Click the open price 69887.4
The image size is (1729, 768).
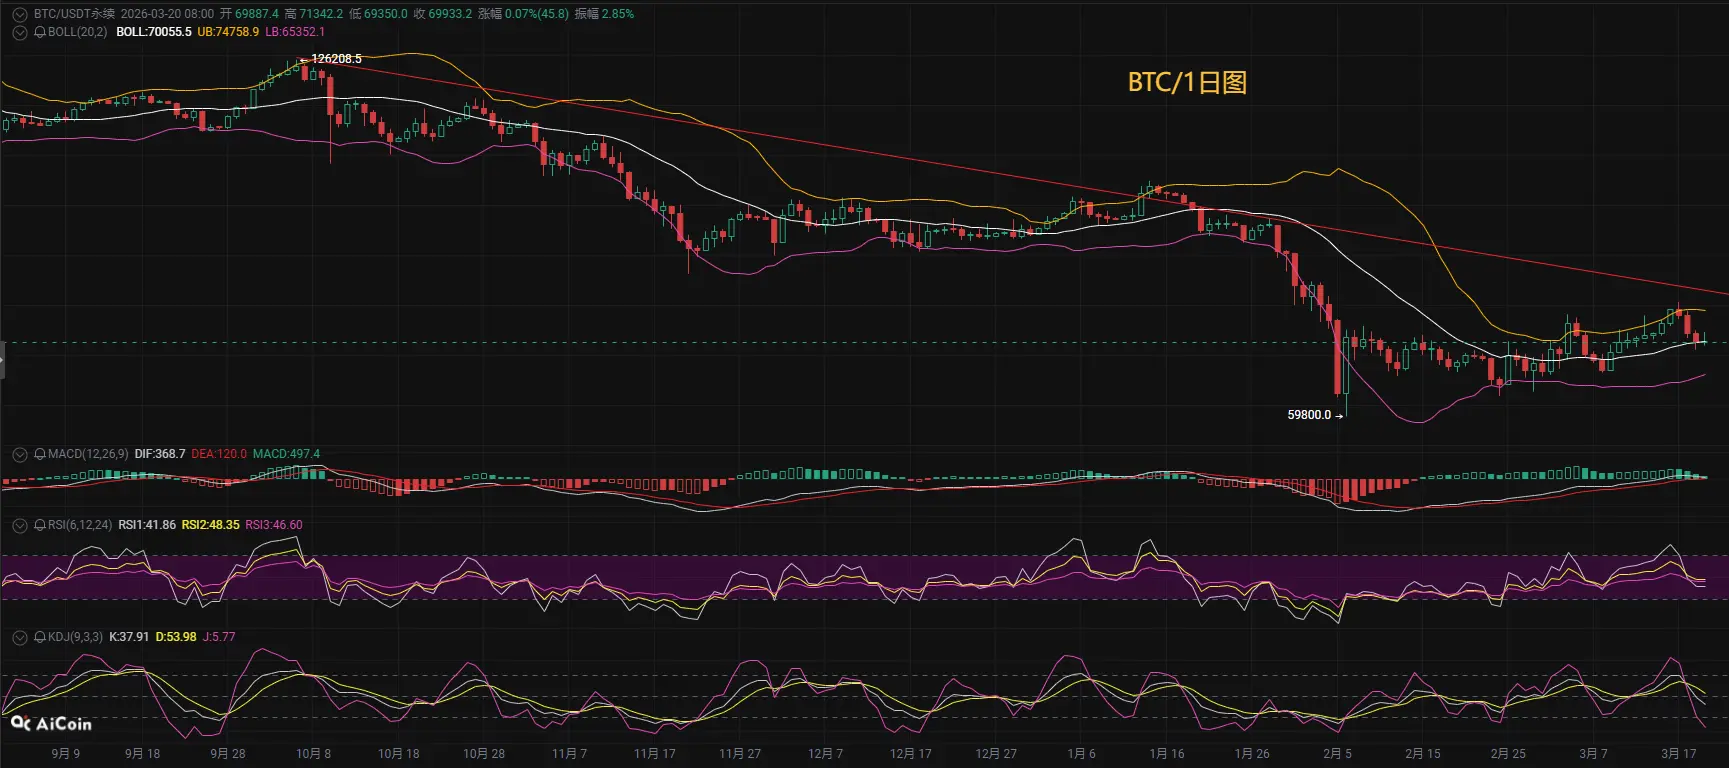(x=257, y=14)
